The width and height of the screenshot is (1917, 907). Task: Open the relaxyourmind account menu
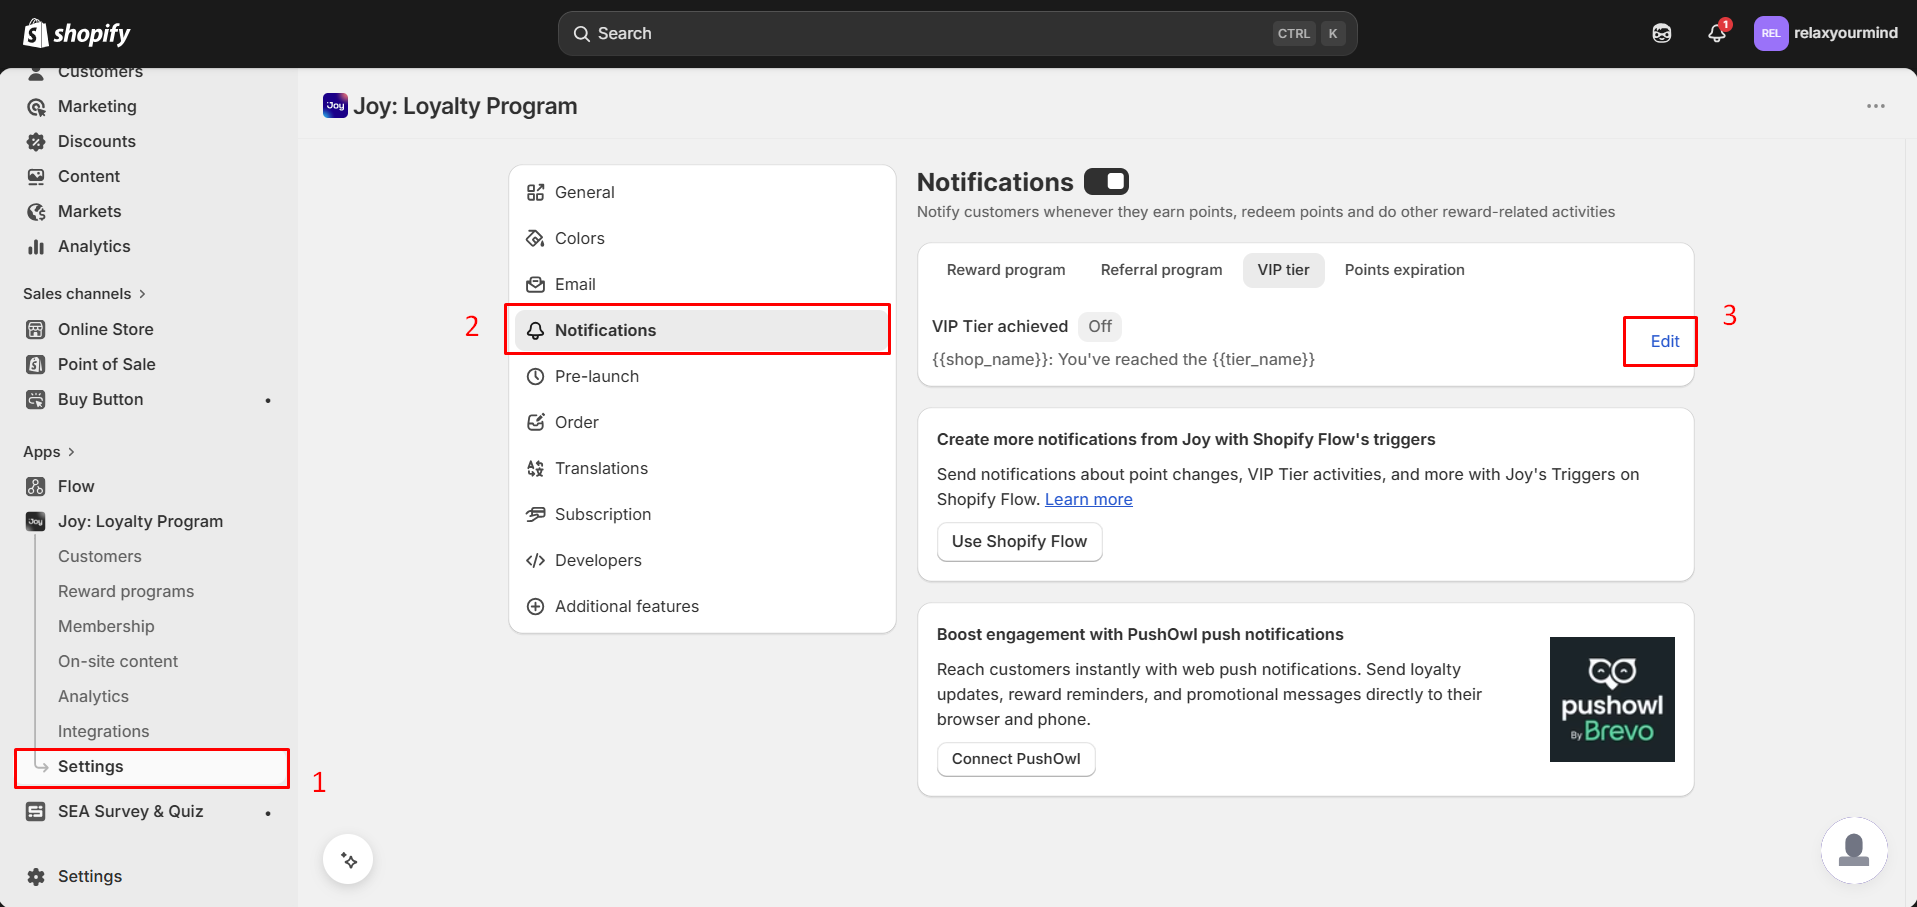click(1826, 33)
